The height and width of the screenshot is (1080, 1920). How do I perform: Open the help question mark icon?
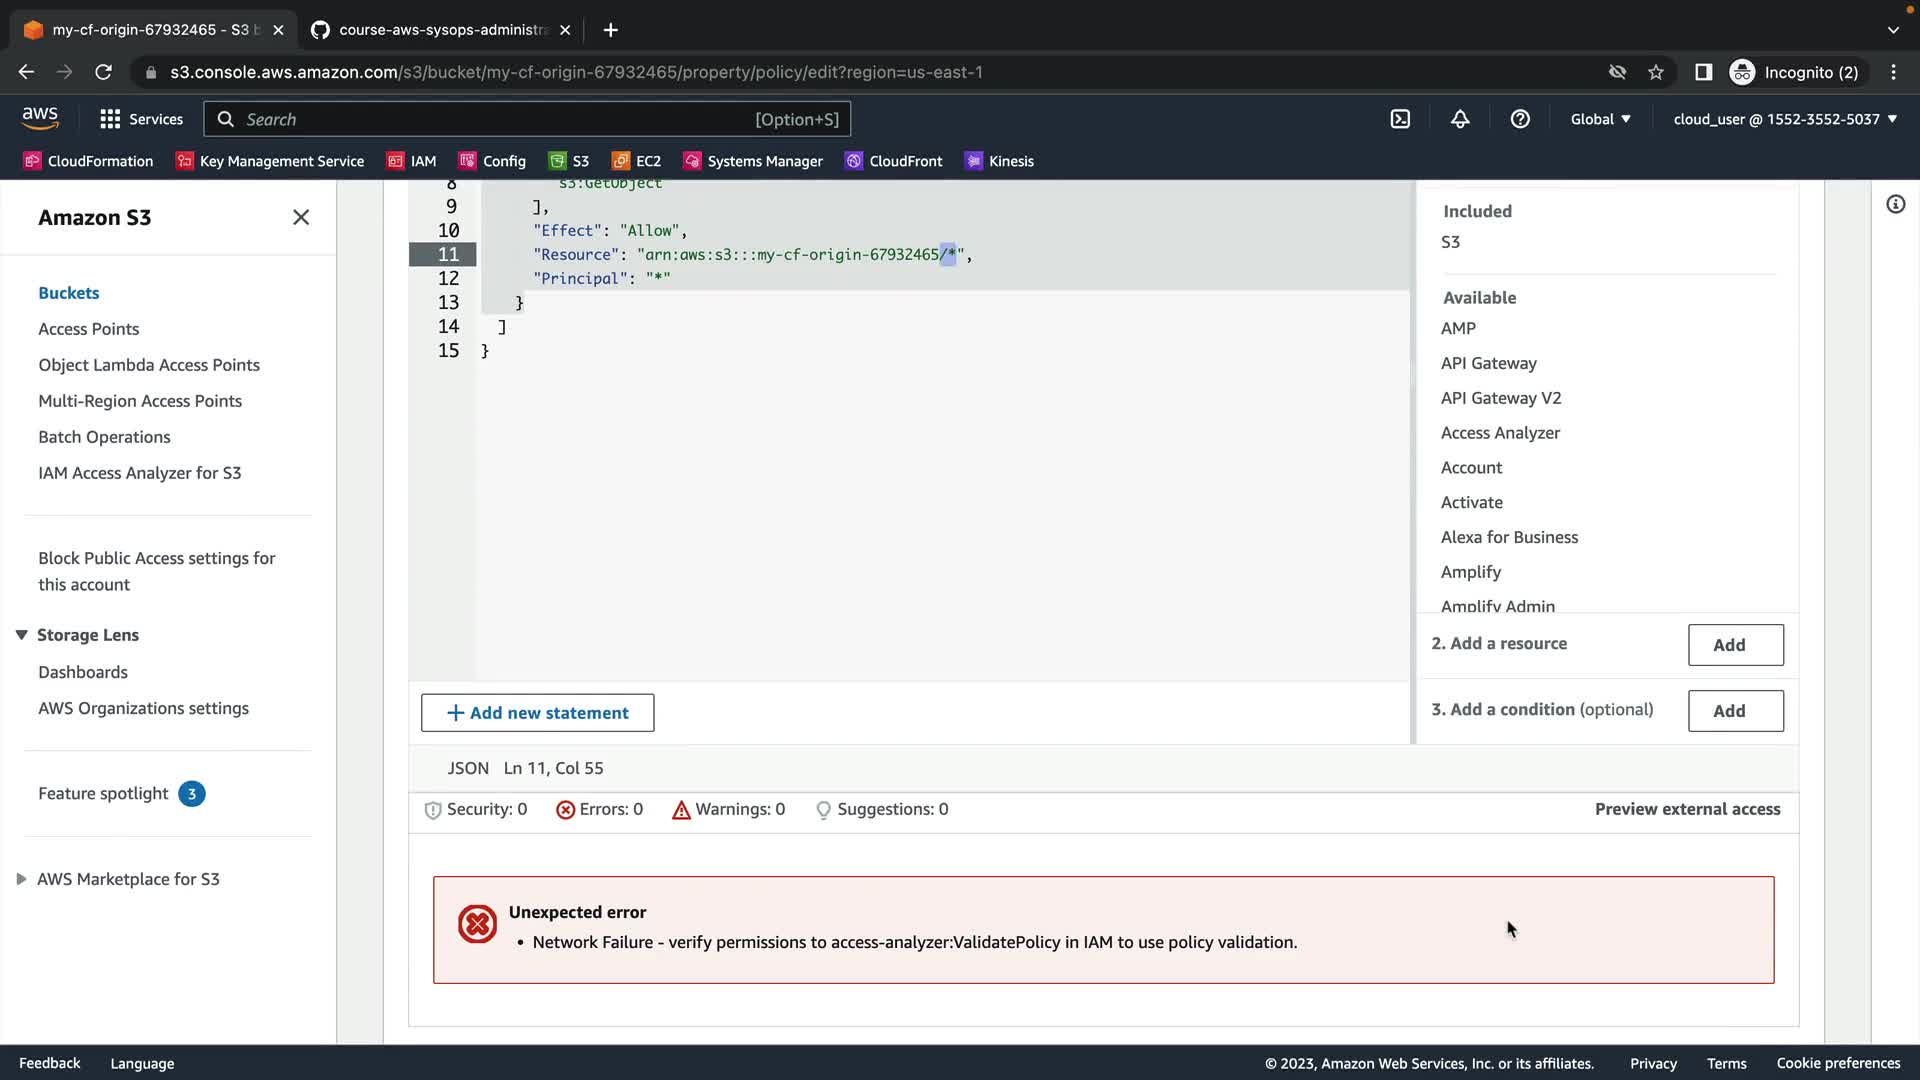coord(1520,119)
